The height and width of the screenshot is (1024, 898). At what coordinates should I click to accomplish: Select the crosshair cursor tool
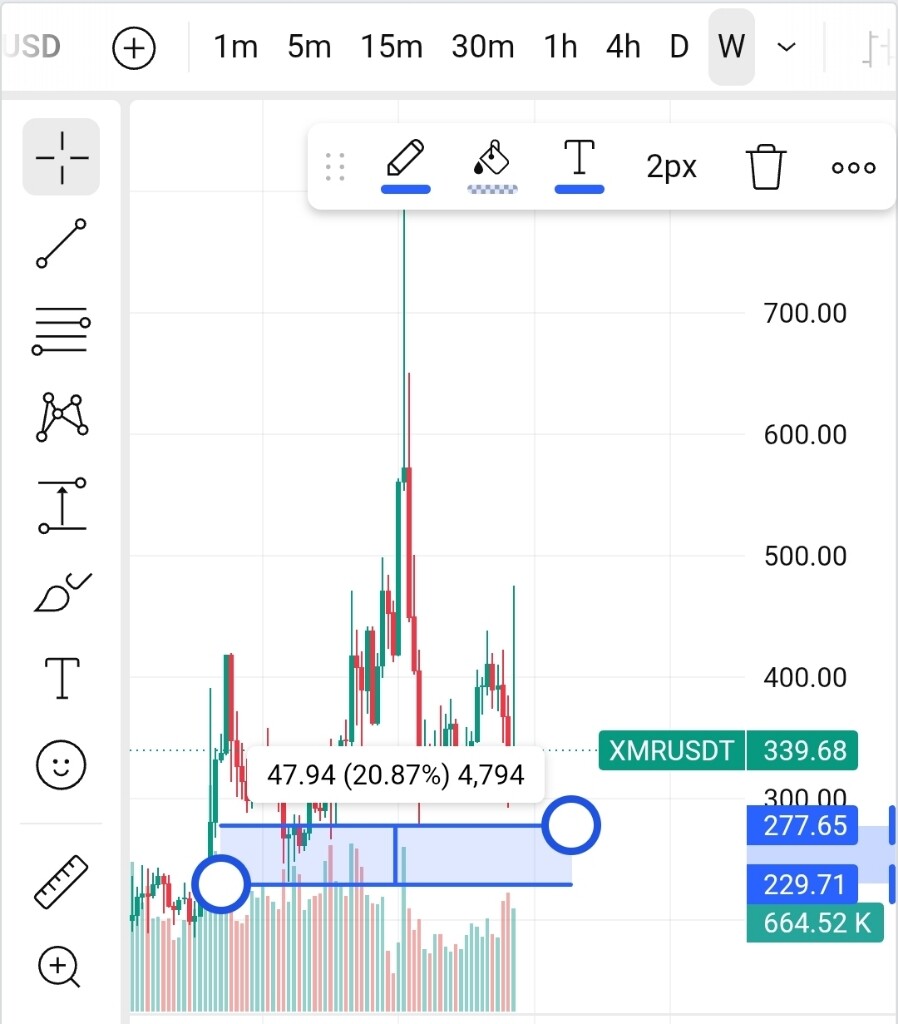[61, 157]
